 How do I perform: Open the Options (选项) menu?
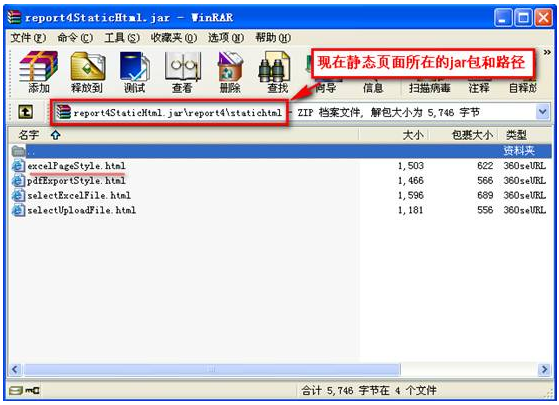(x=226, y=37)
